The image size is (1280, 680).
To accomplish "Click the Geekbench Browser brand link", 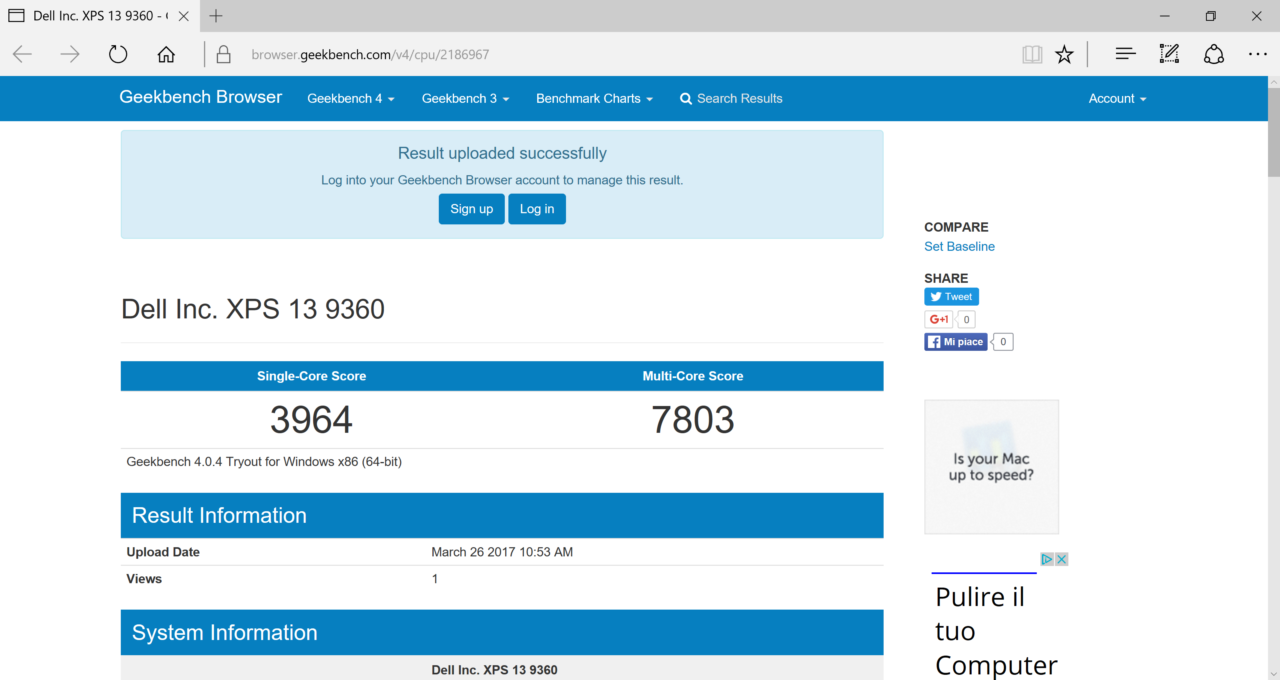I will [x=201, y=97].
